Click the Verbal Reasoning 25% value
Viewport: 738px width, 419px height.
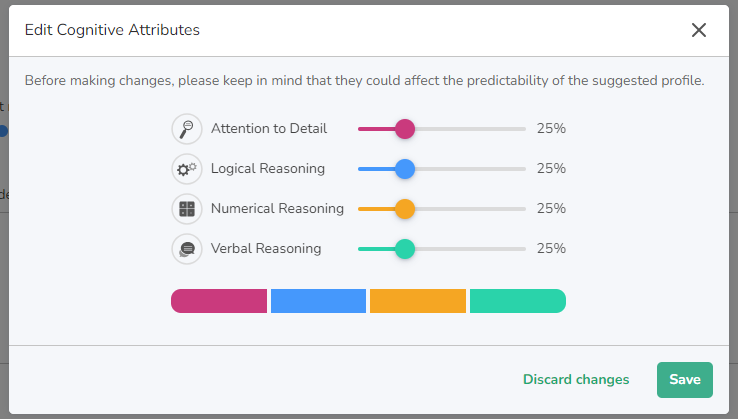coord(551,249)
